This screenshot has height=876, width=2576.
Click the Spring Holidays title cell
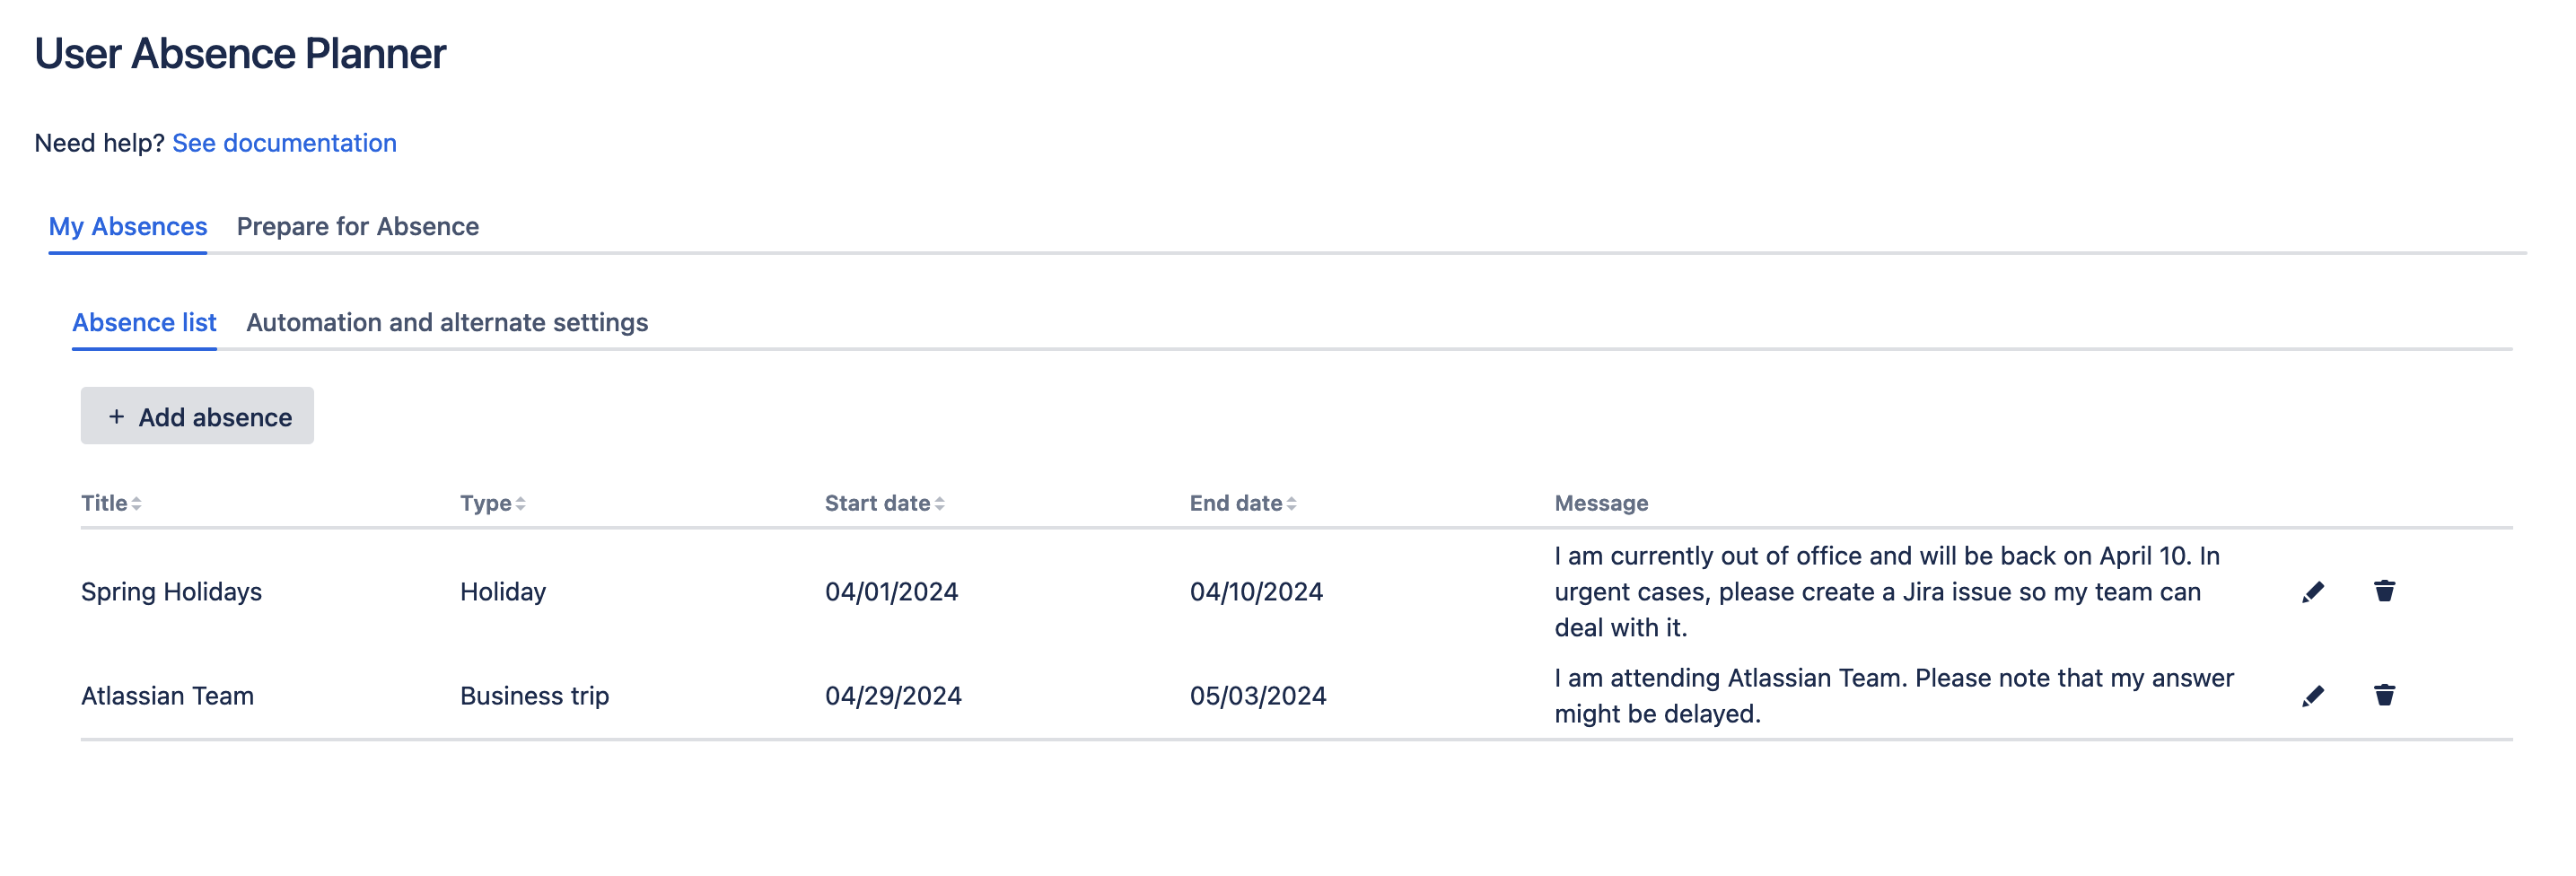click(x=171, y=592)
